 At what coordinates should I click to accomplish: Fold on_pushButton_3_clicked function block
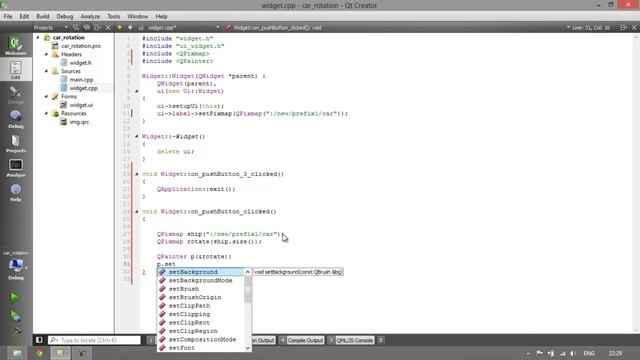pyautogui.click(x=137, y=174)
